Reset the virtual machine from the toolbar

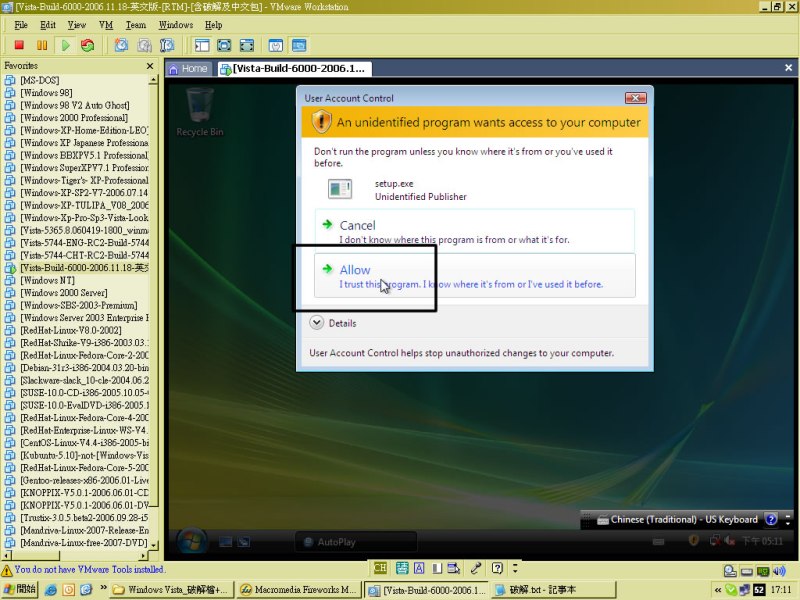pos(88,45)
